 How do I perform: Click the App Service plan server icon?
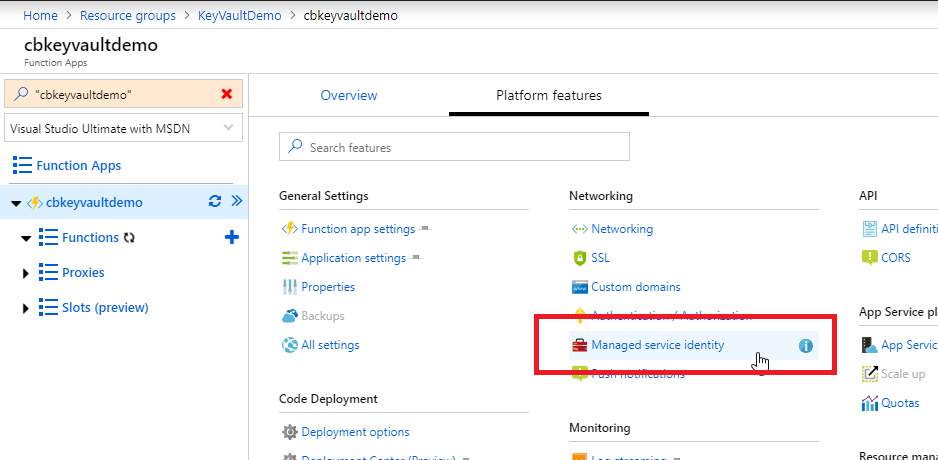pyautogui.click(x=869, y=345)
